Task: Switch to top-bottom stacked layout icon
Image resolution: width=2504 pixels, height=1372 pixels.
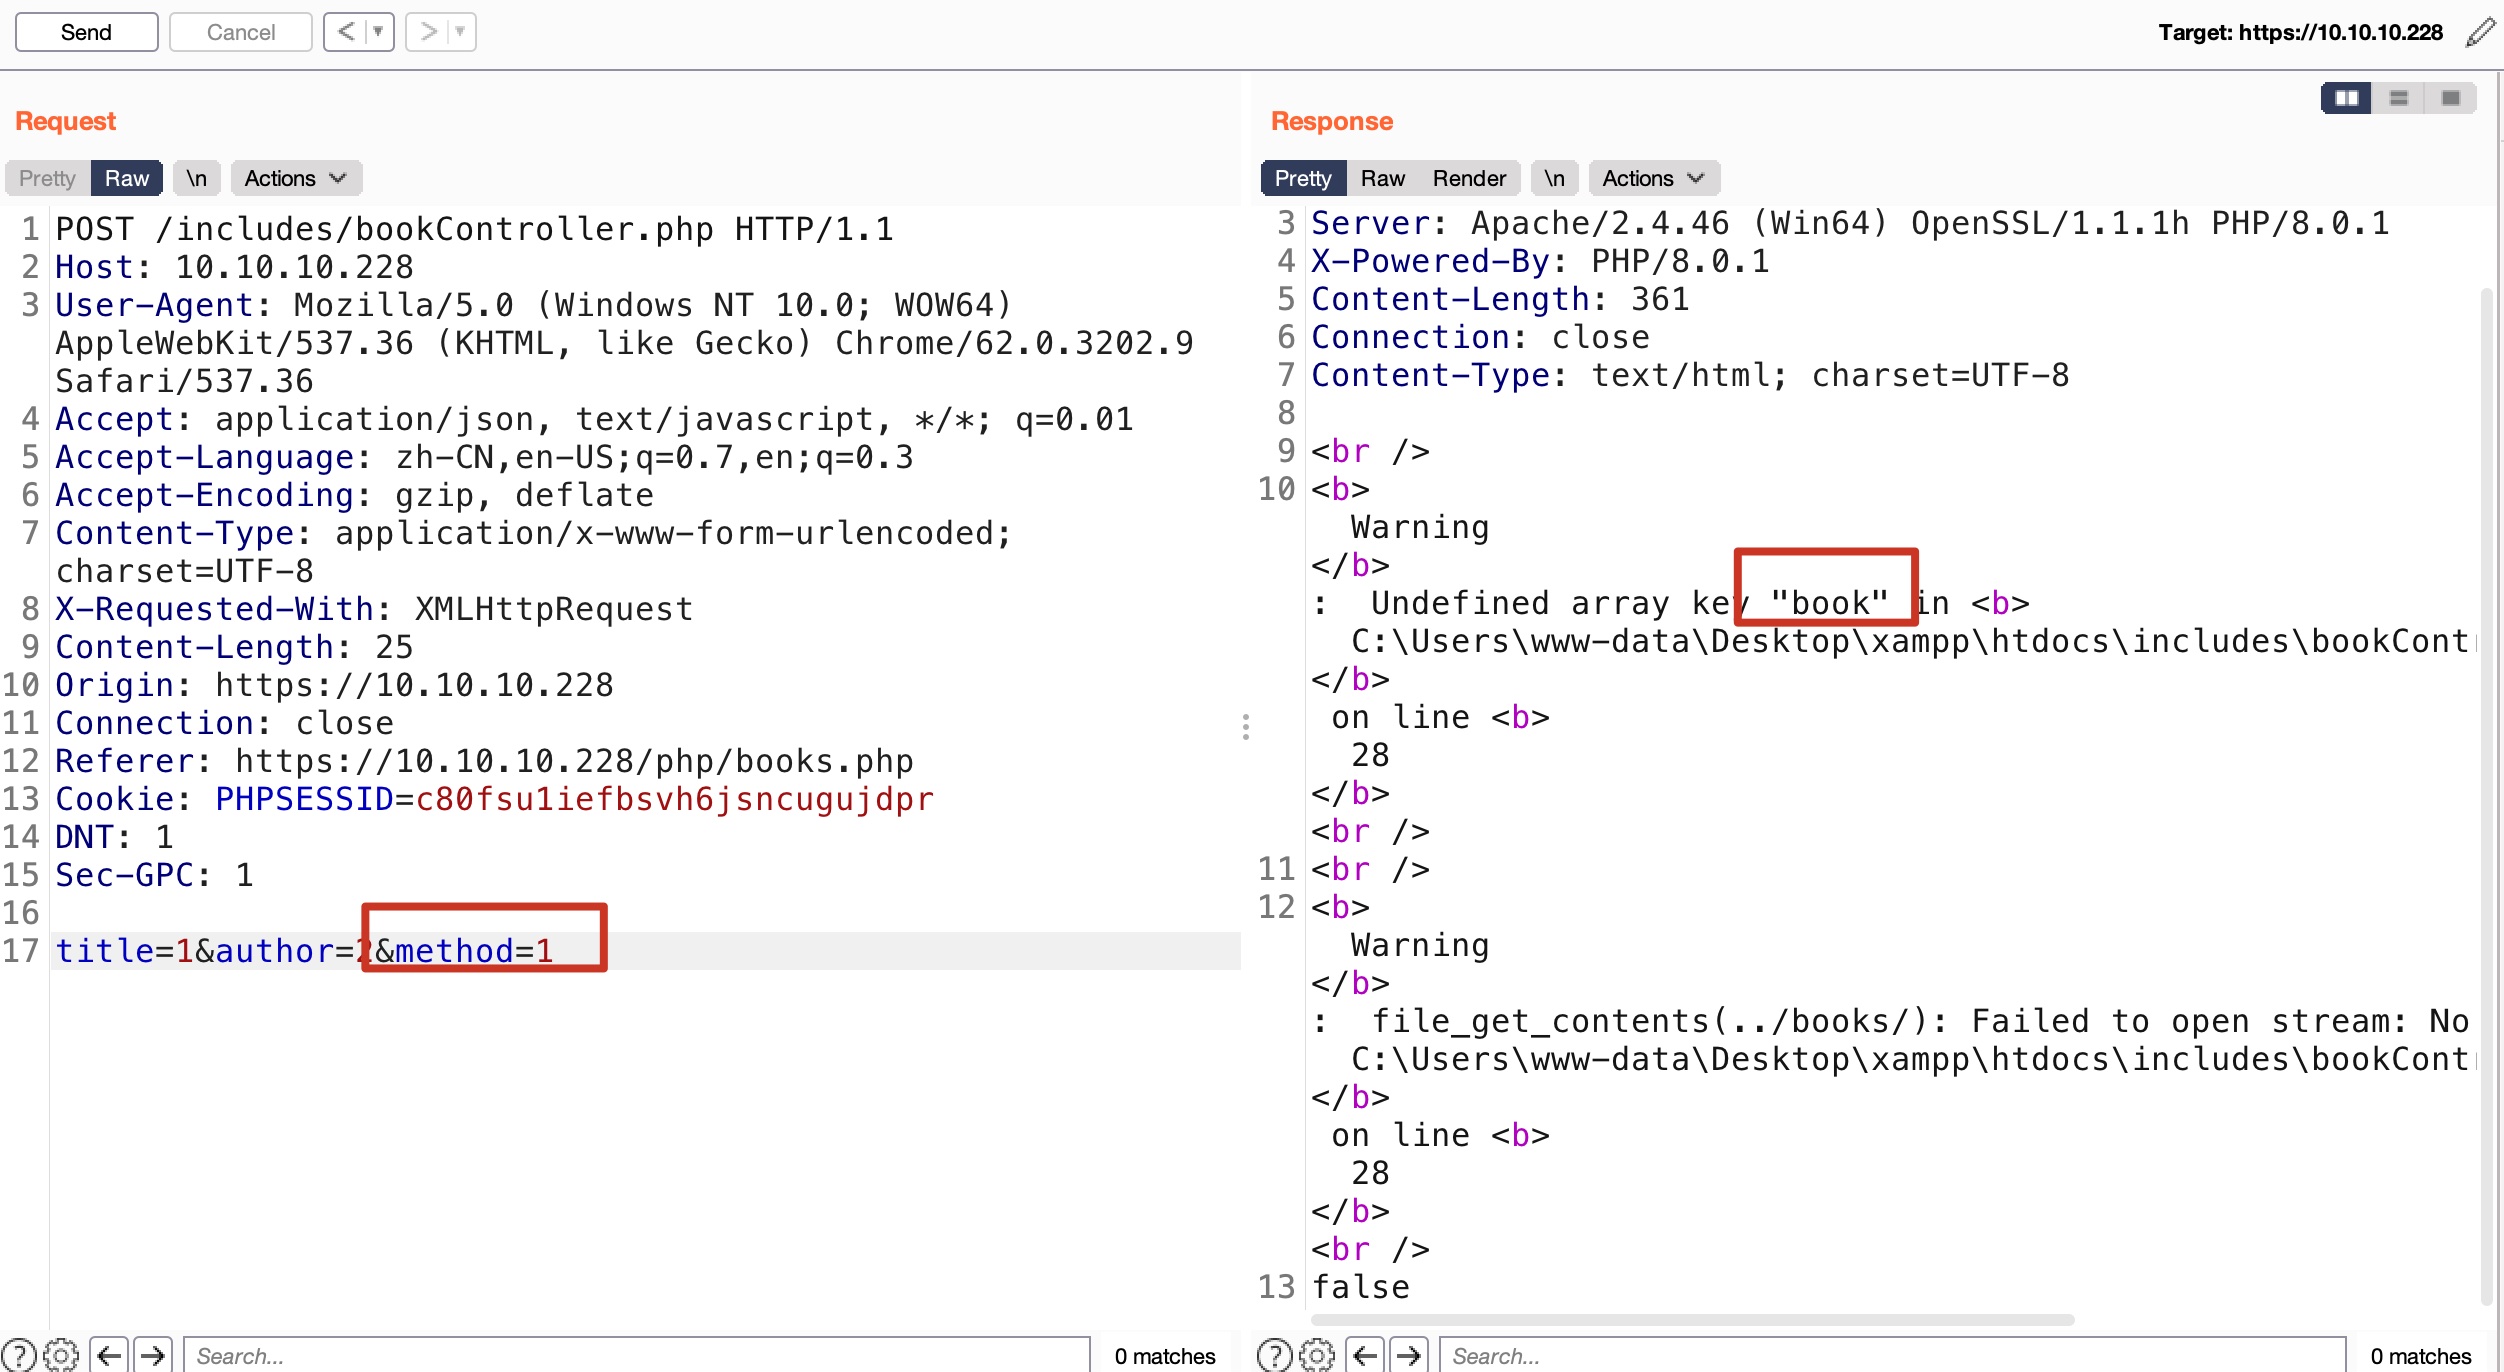Action: coord(2398,98)
